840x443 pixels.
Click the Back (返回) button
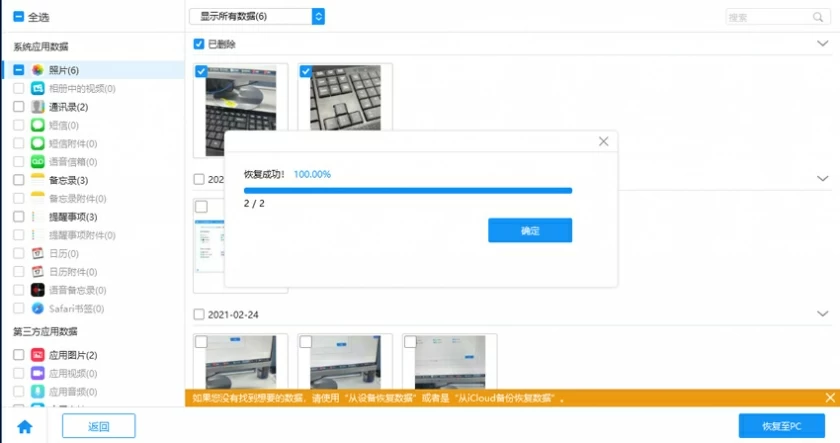[99, 426]
